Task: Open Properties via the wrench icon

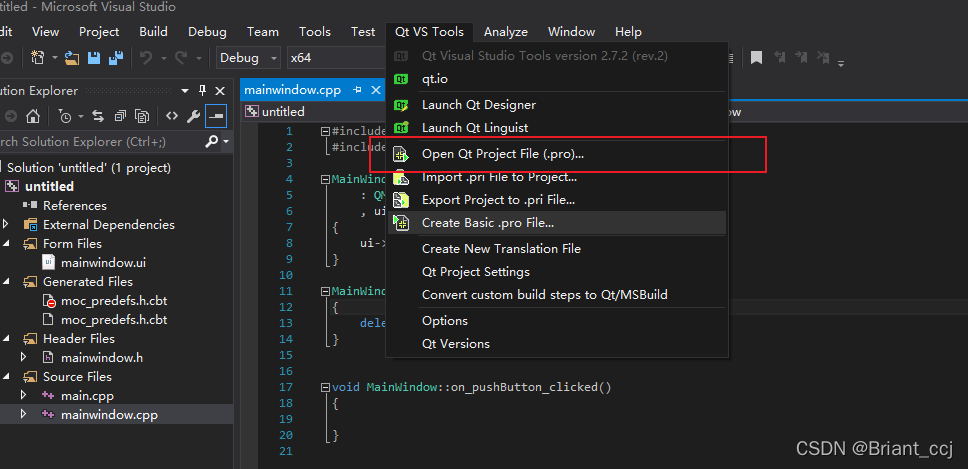Action: (x=194, y=116)
